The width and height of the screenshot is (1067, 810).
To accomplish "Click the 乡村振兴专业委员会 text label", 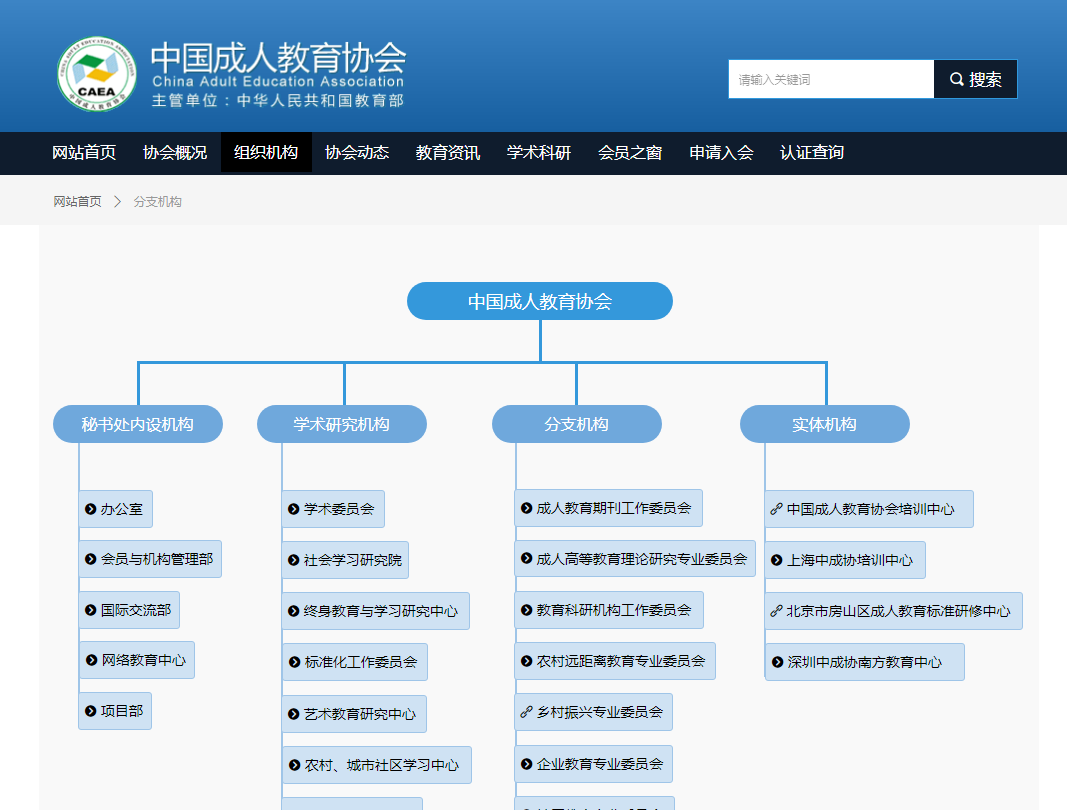I will coord(600,712).
